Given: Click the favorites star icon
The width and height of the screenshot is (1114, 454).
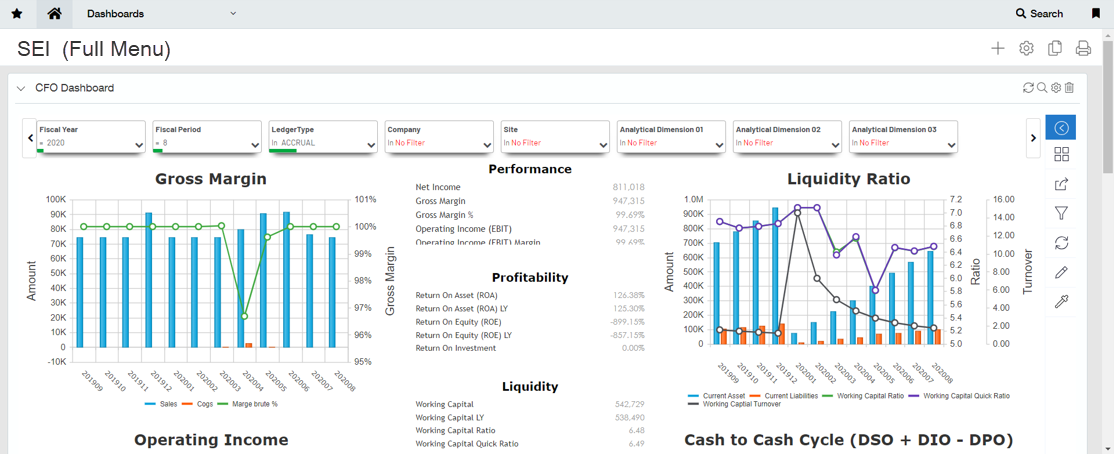Looking at the screenshot, I should pos(17,14).
